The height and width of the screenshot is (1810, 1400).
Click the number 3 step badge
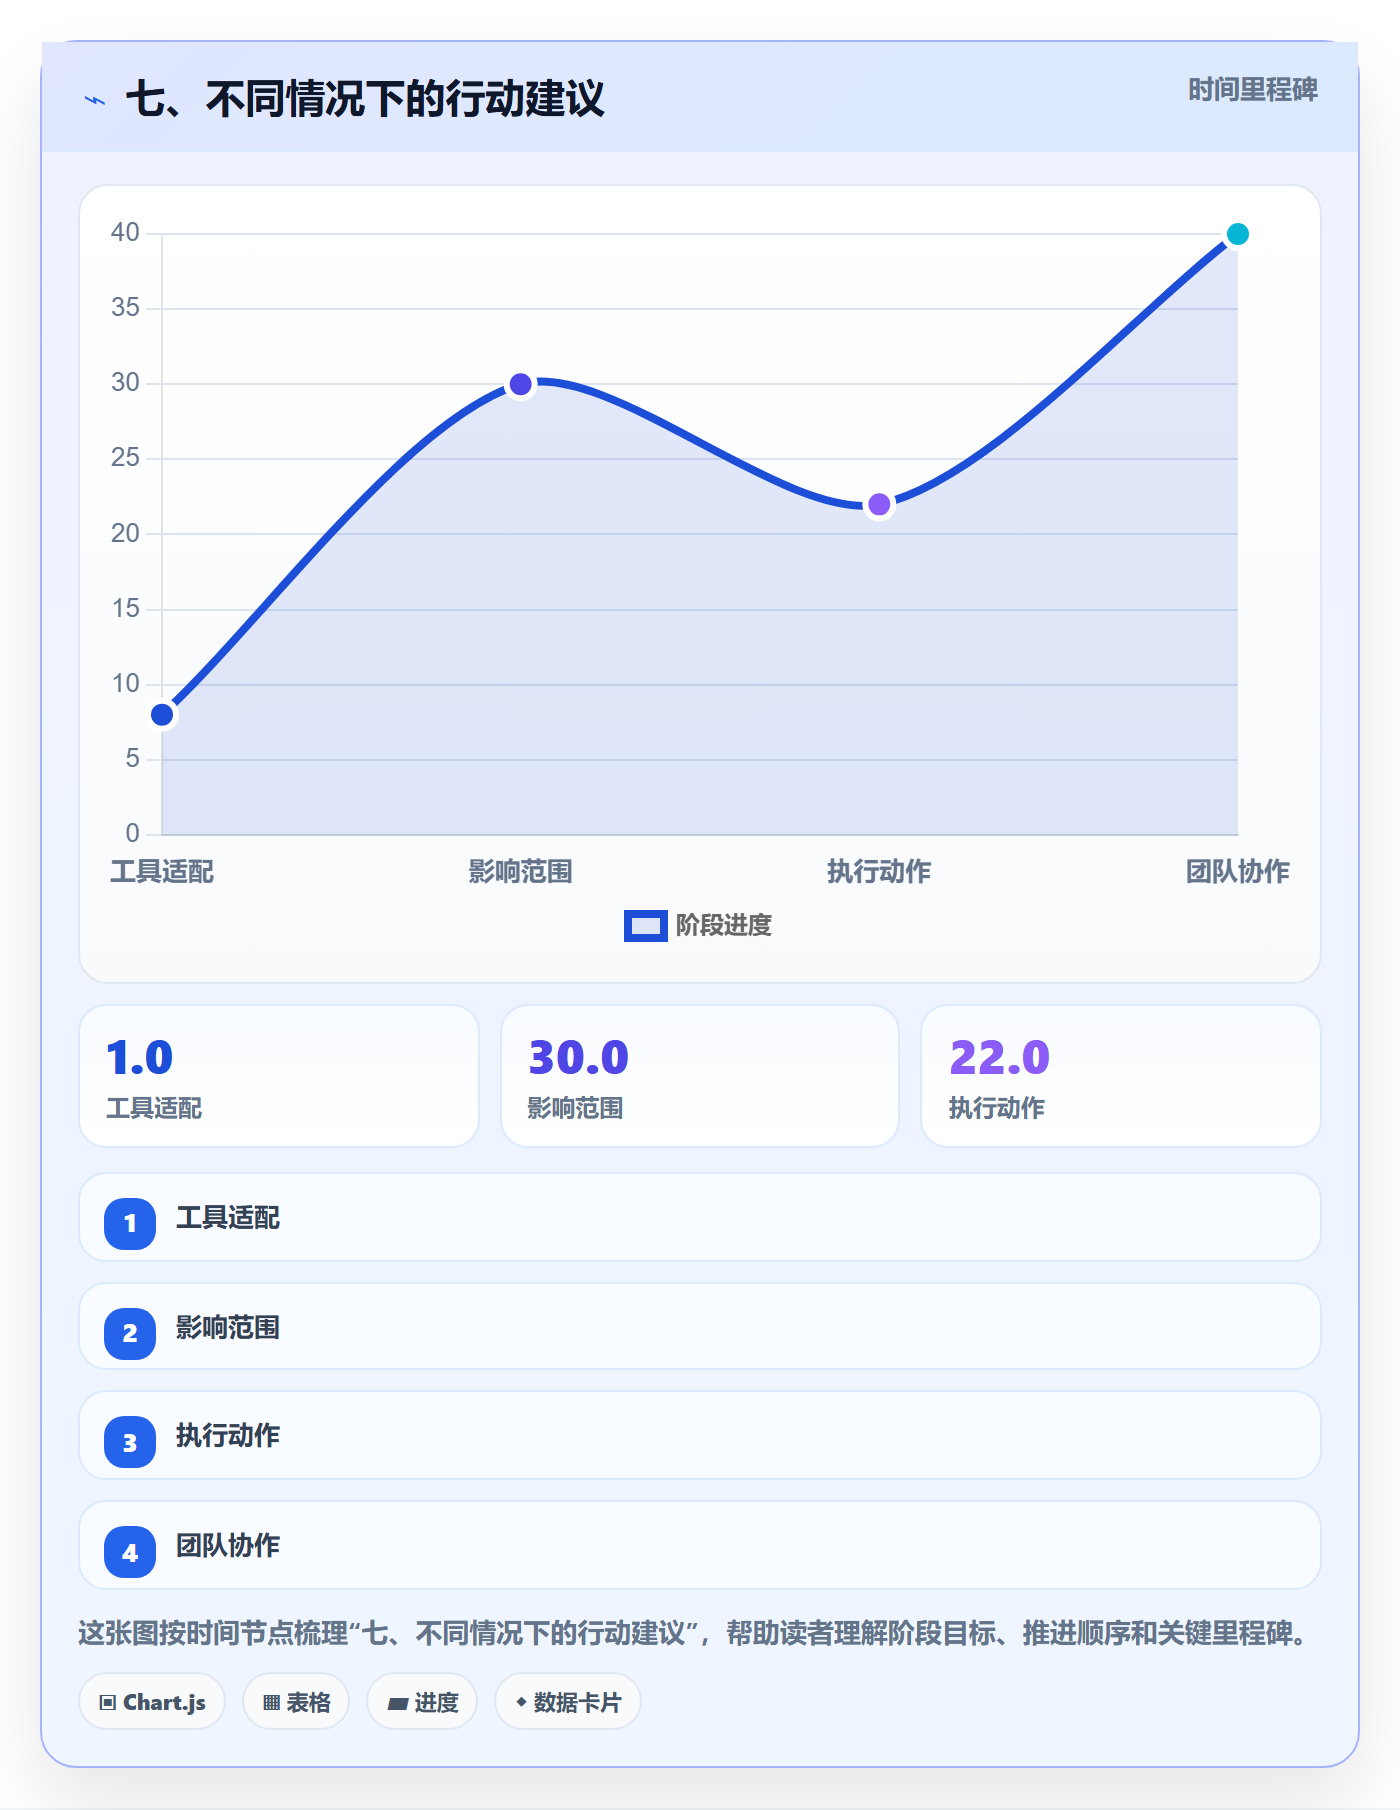point(130,1443)
